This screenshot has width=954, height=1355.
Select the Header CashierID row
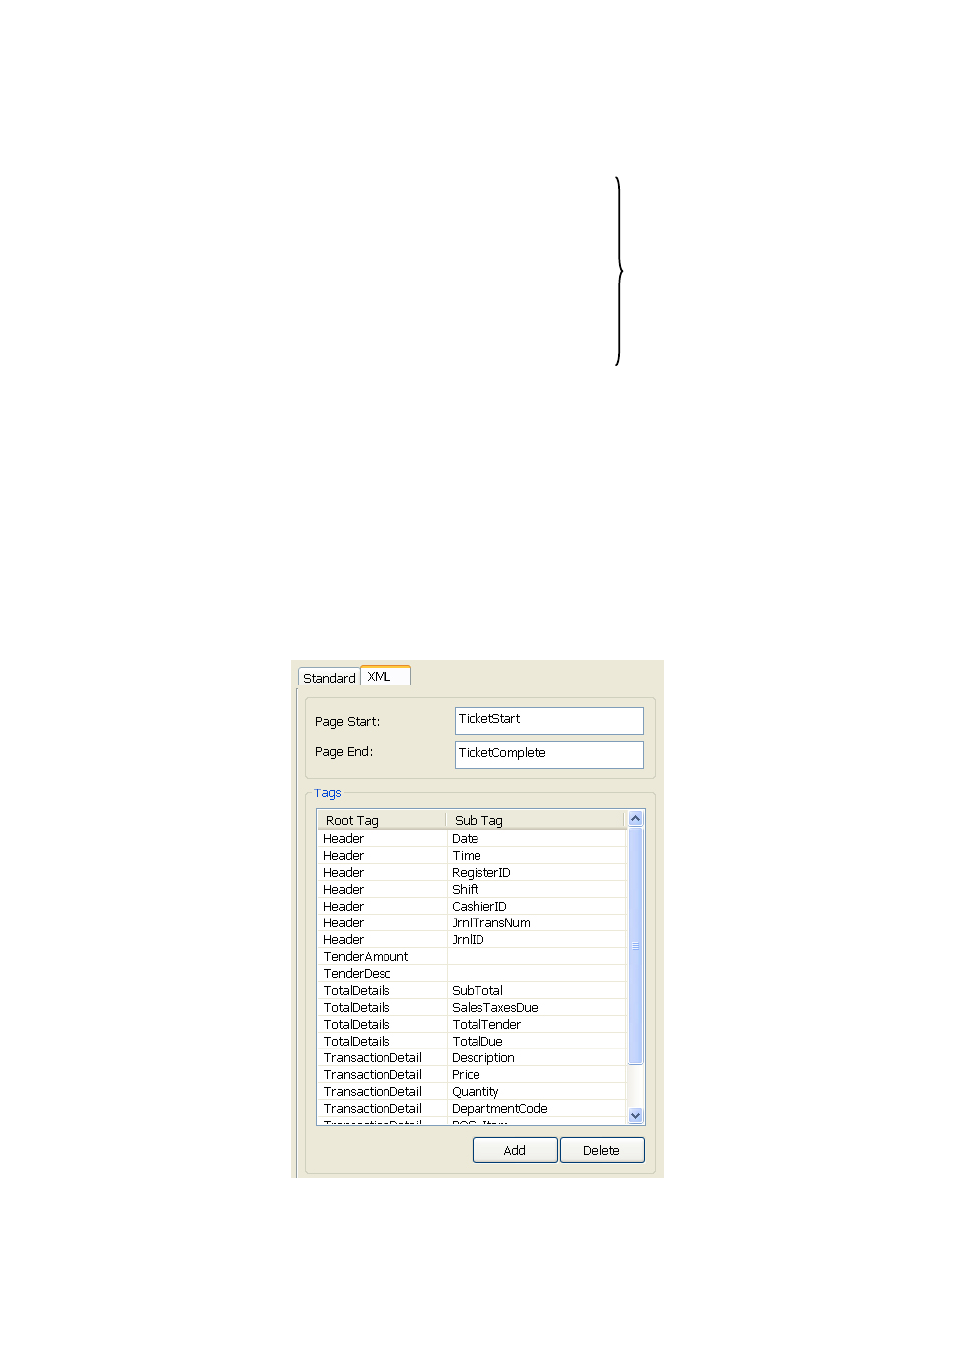(x=472, y=907)
